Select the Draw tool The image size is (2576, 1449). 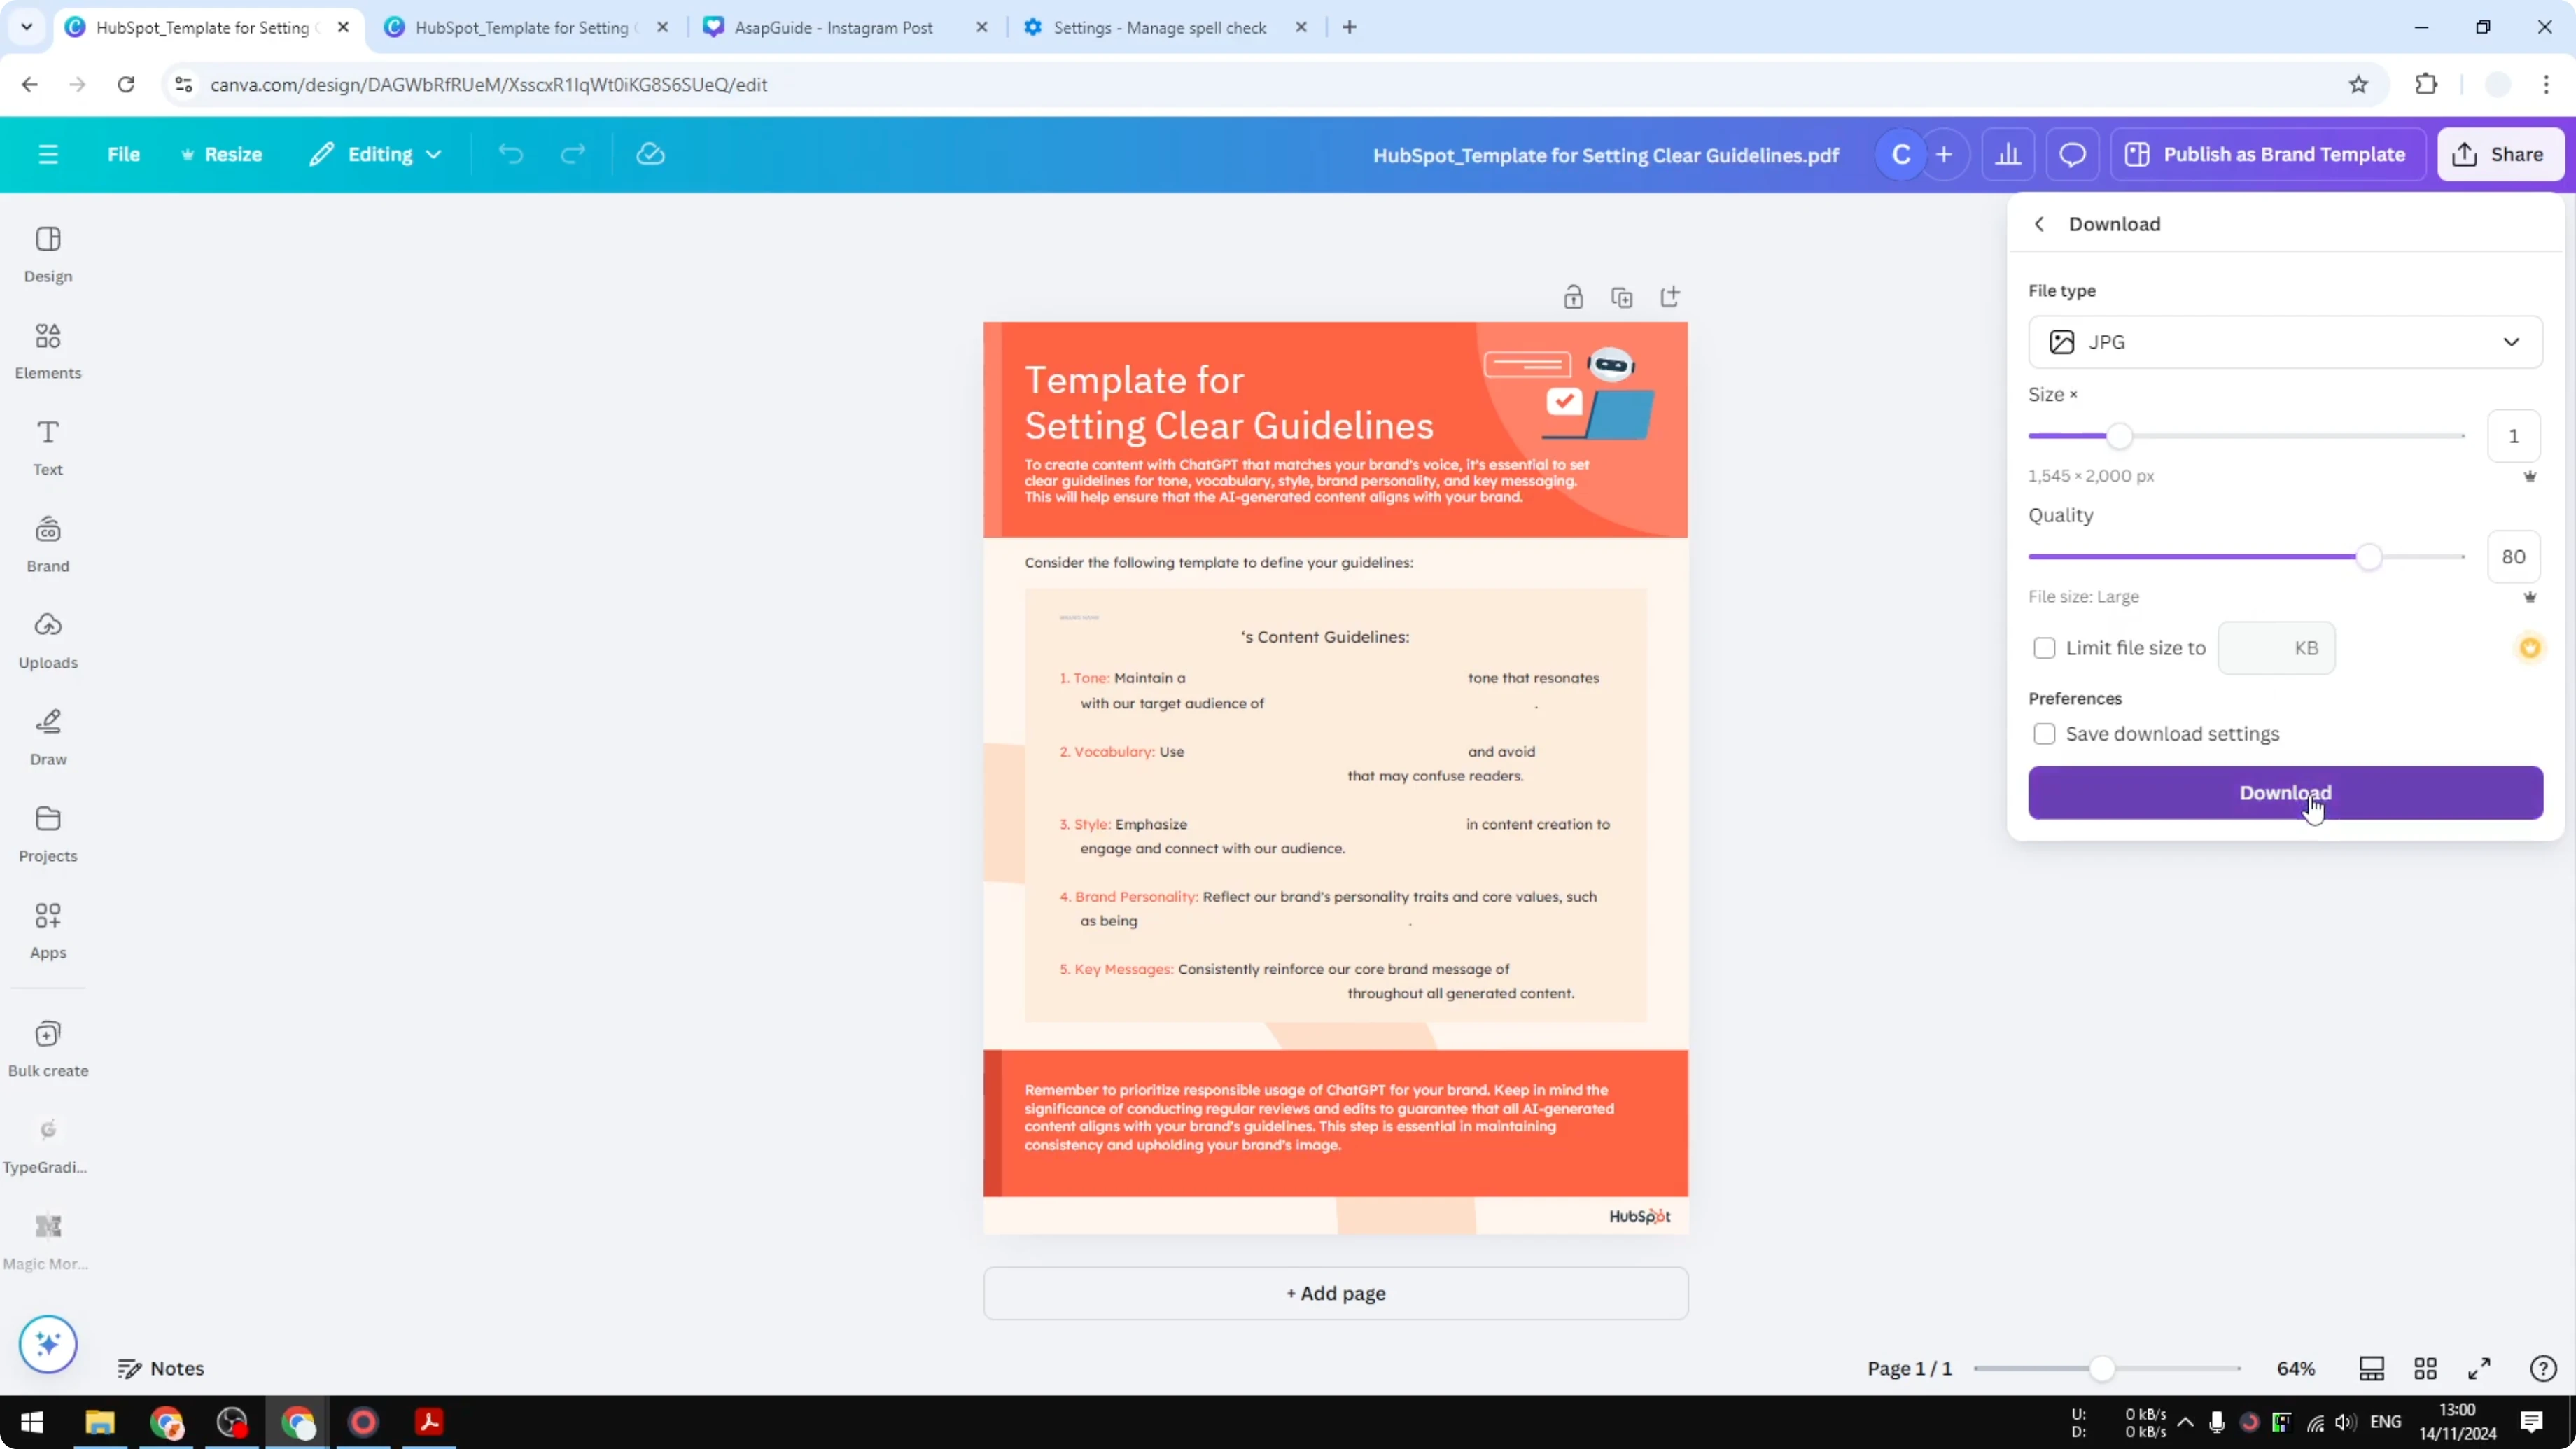coord(47,736)
